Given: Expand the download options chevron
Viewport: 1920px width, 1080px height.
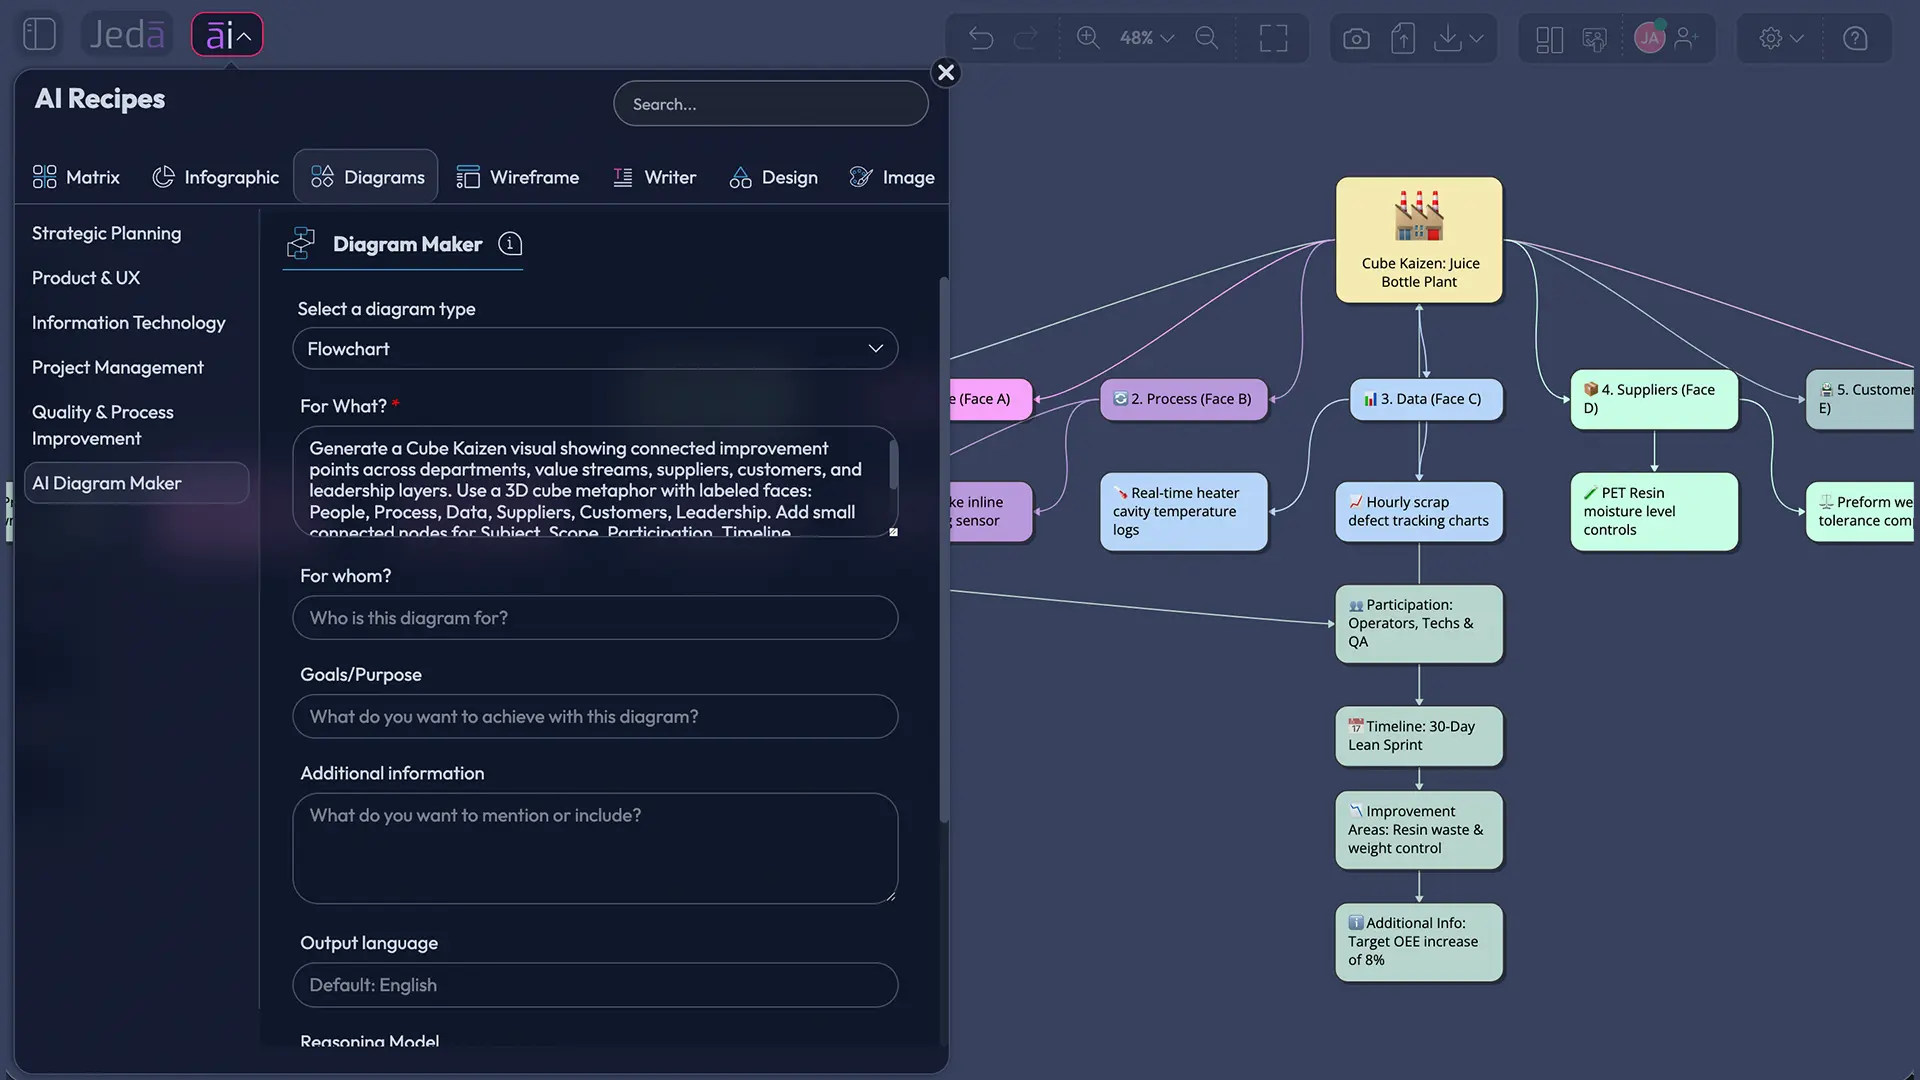Looking at the screenshot, I should coord(1477,38).
